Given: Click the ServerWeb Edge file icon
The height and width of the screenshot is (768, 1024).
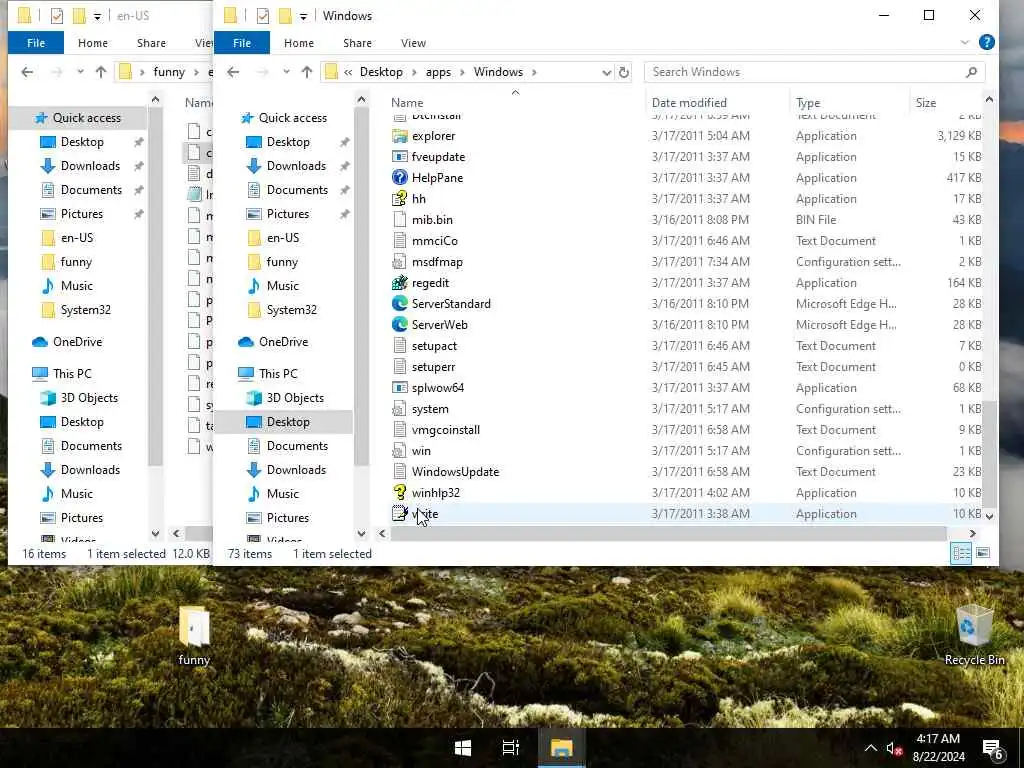Looking at the screenshot, I should 400,325.
